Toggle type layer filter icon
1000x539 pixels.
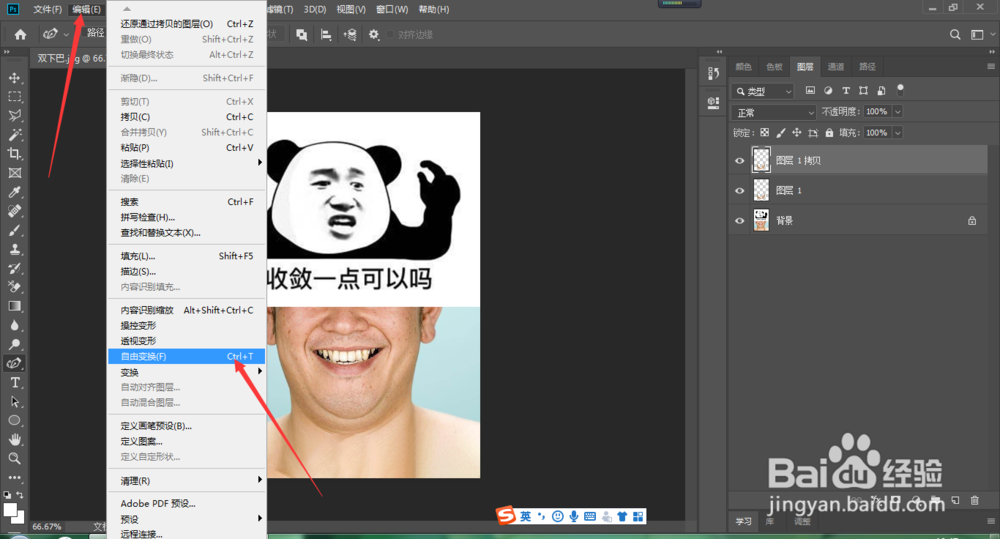846,91
